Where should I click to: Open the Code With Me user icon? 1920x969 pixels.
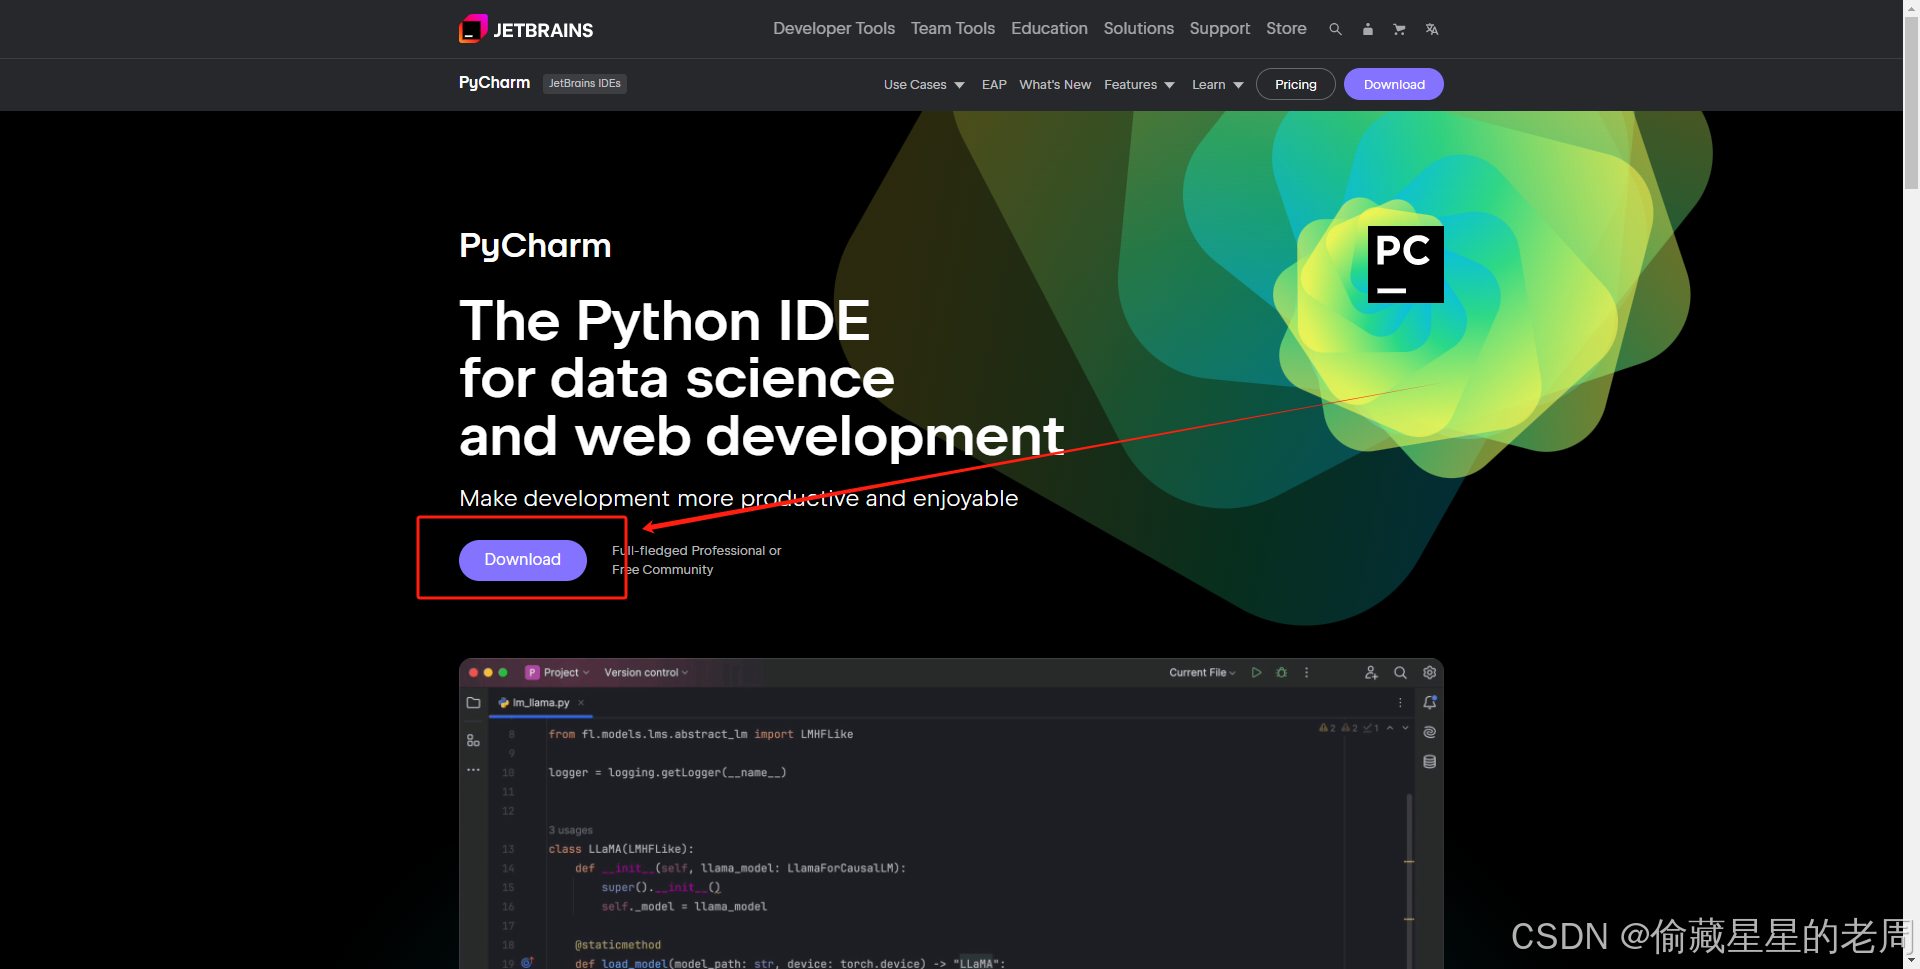pos(1371,672)
